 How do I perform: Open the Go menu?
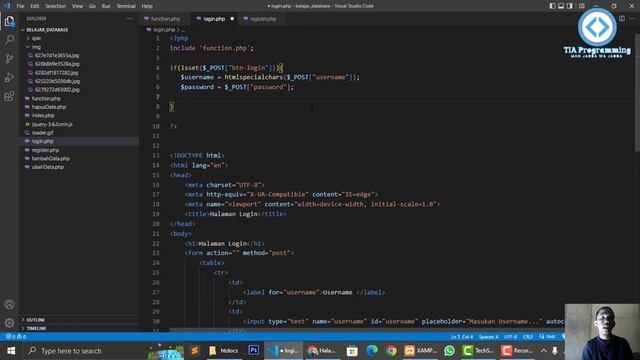point(92,6)
